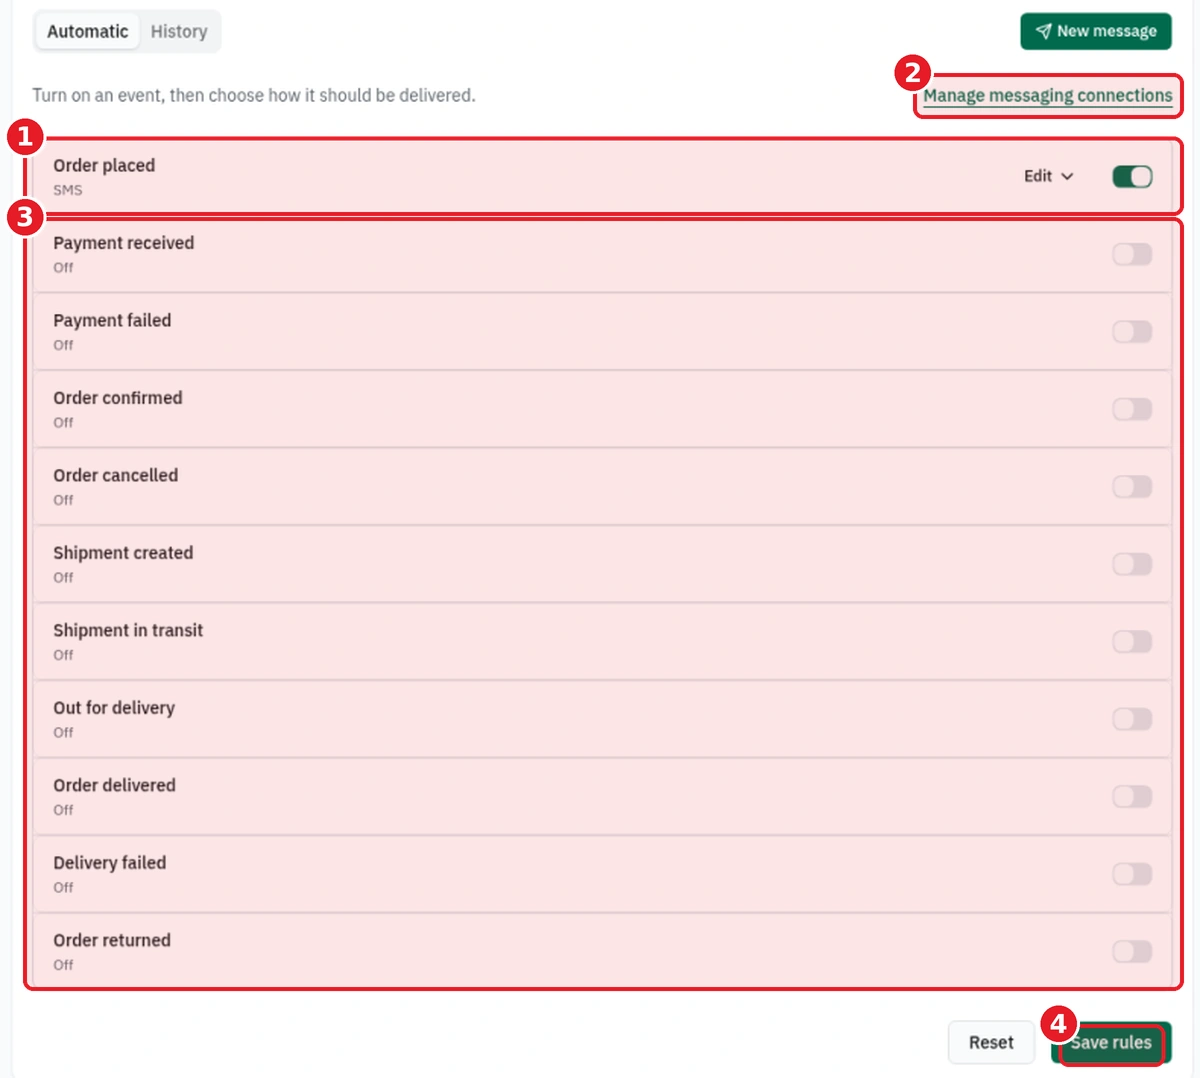The height and width of the screenshot is (1078, 1200).
Task: Click the Order delivered label
Action: (x=114, y=785)
